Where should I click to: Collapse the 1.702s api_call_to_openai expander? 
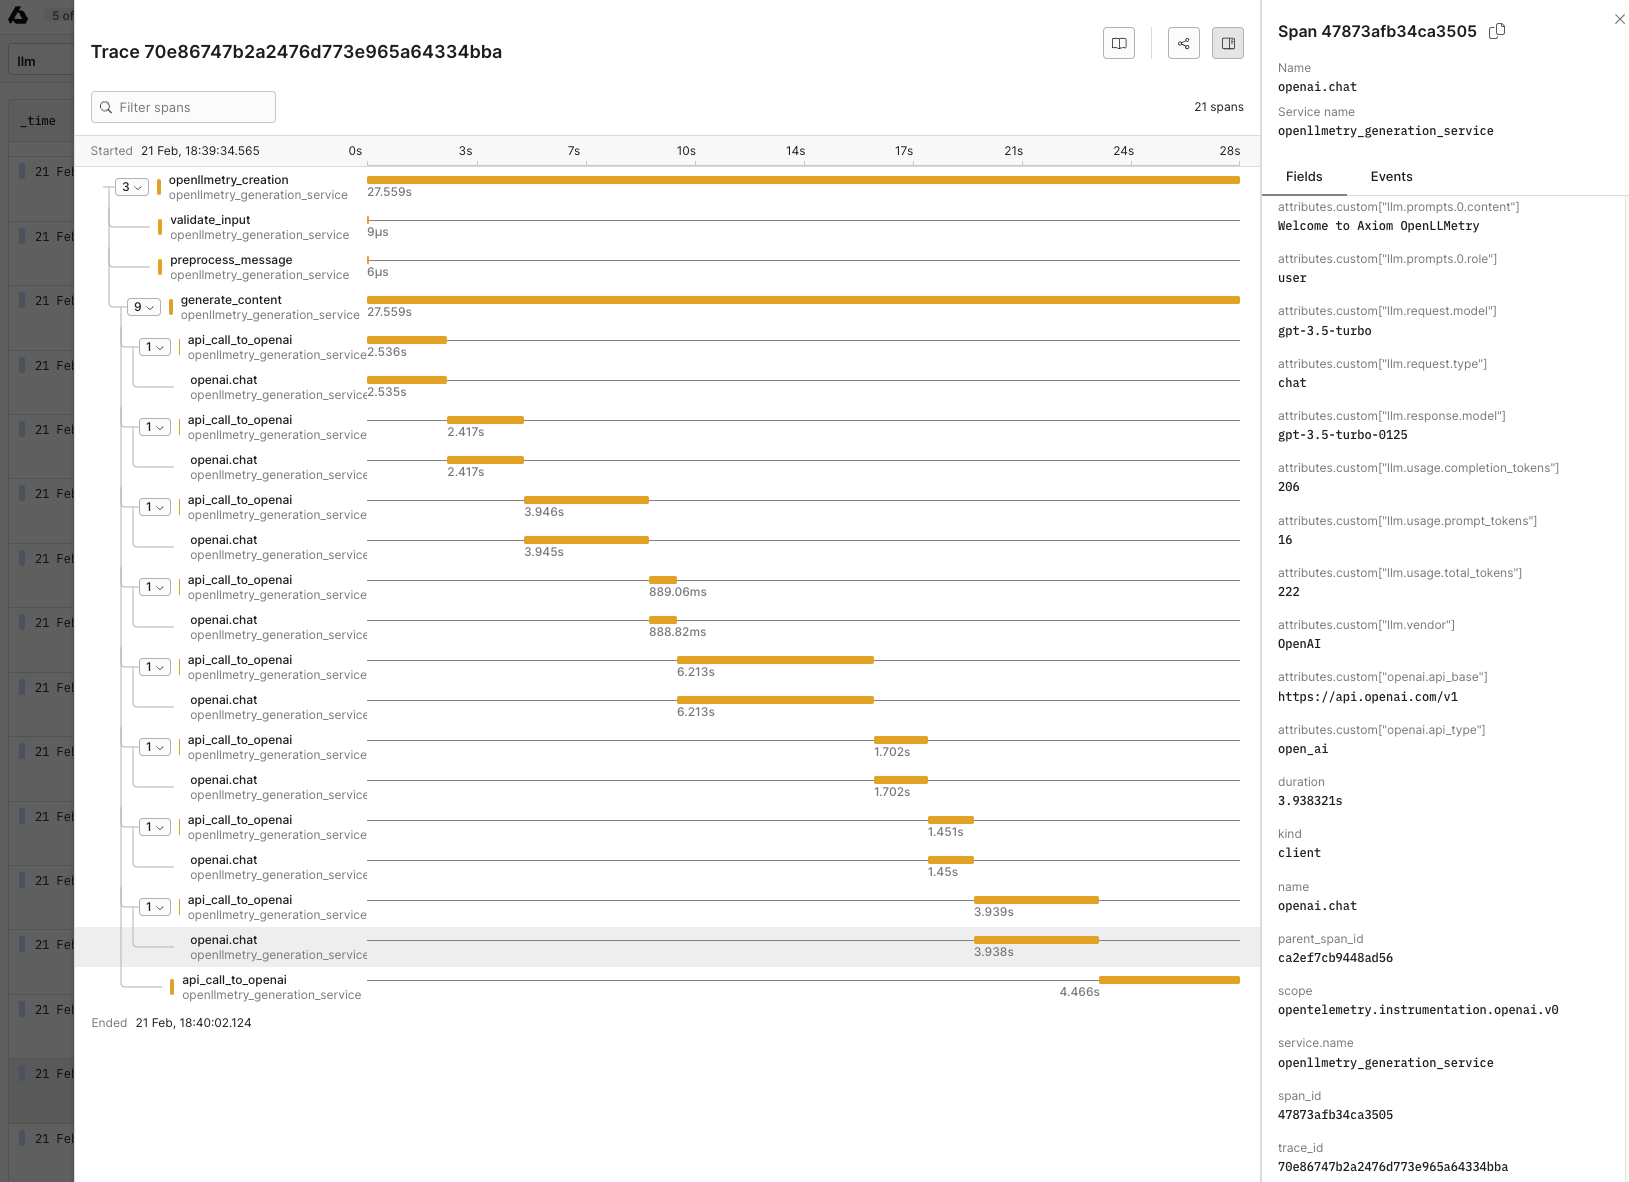point(155,747)
